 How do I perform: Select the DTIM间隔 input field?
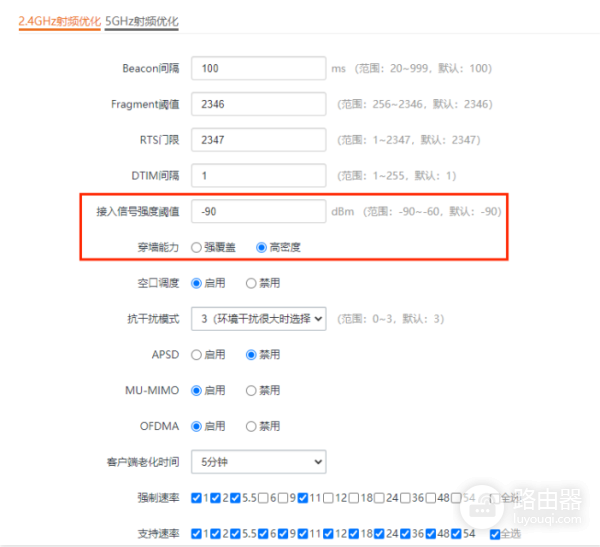coord(259,176)
